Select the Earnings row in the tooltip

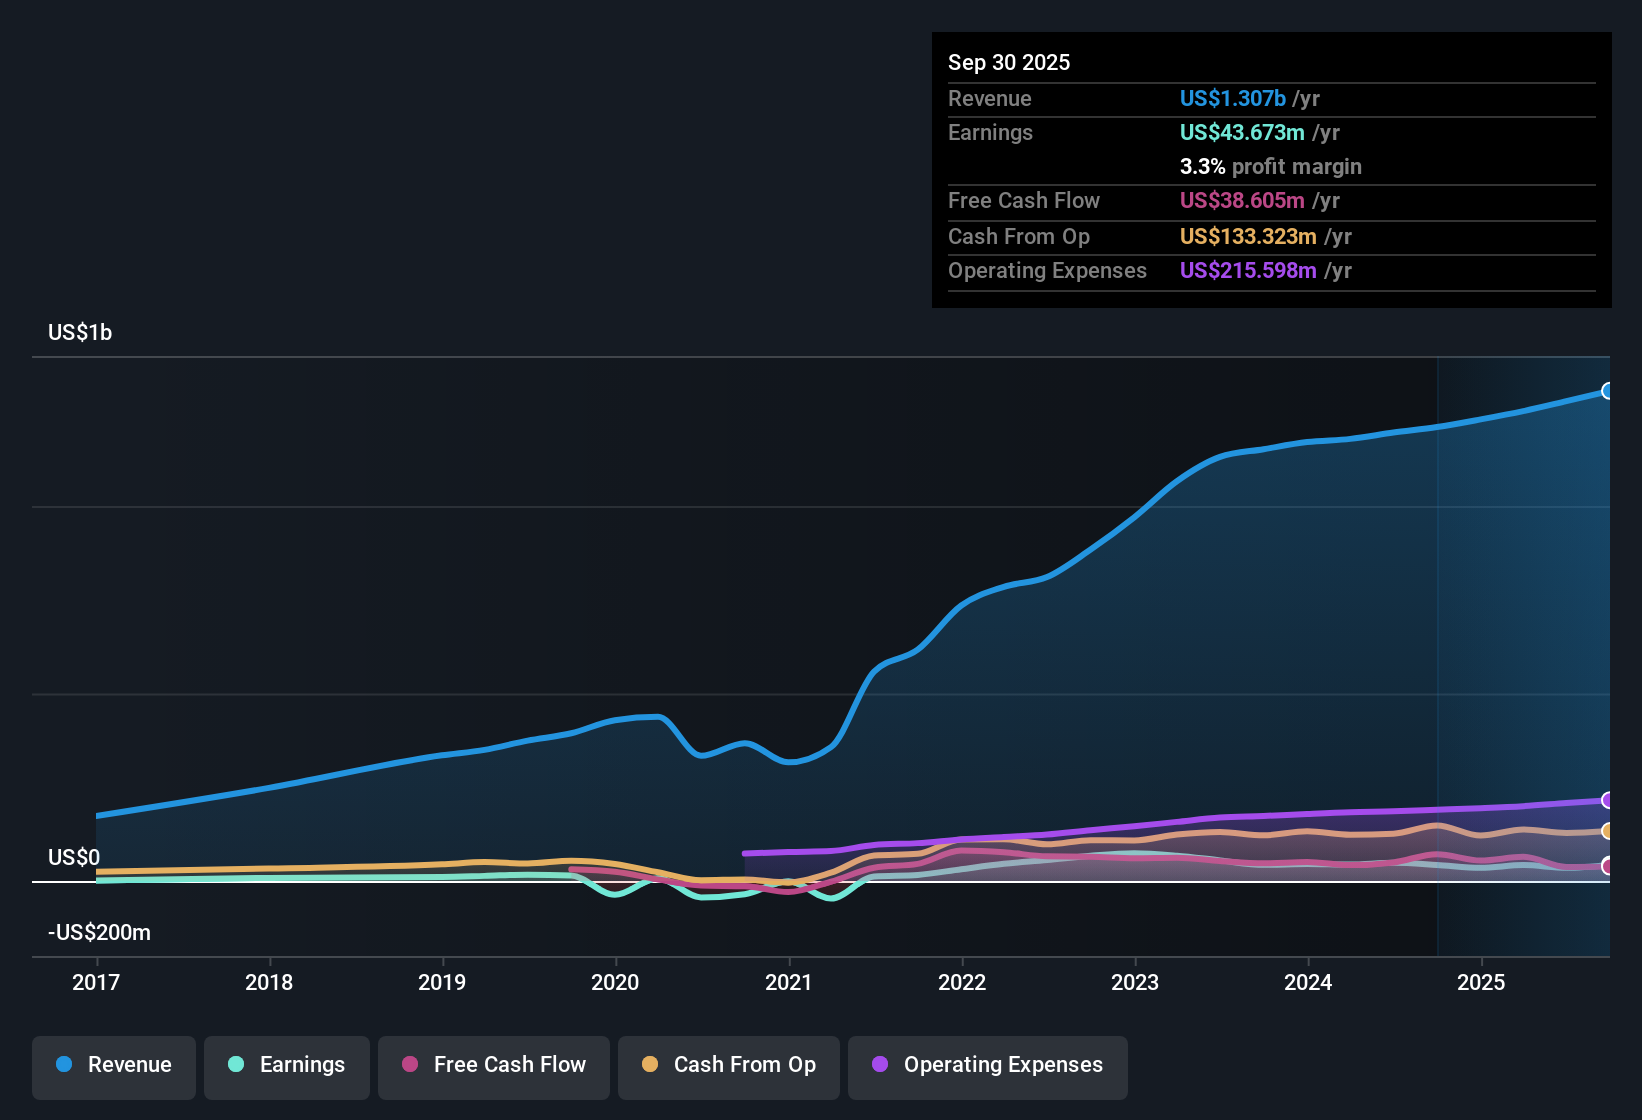(1270, 132)
